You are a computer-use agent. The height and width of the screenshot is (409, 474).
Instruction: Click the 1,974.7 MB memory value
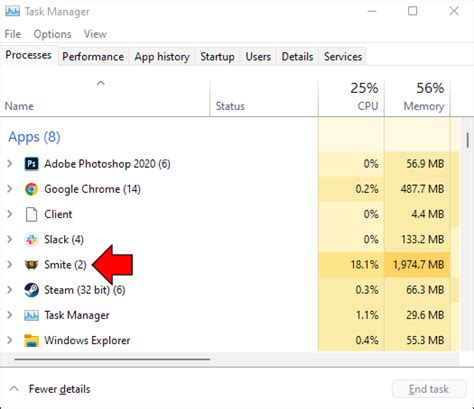tap(418, 265)
